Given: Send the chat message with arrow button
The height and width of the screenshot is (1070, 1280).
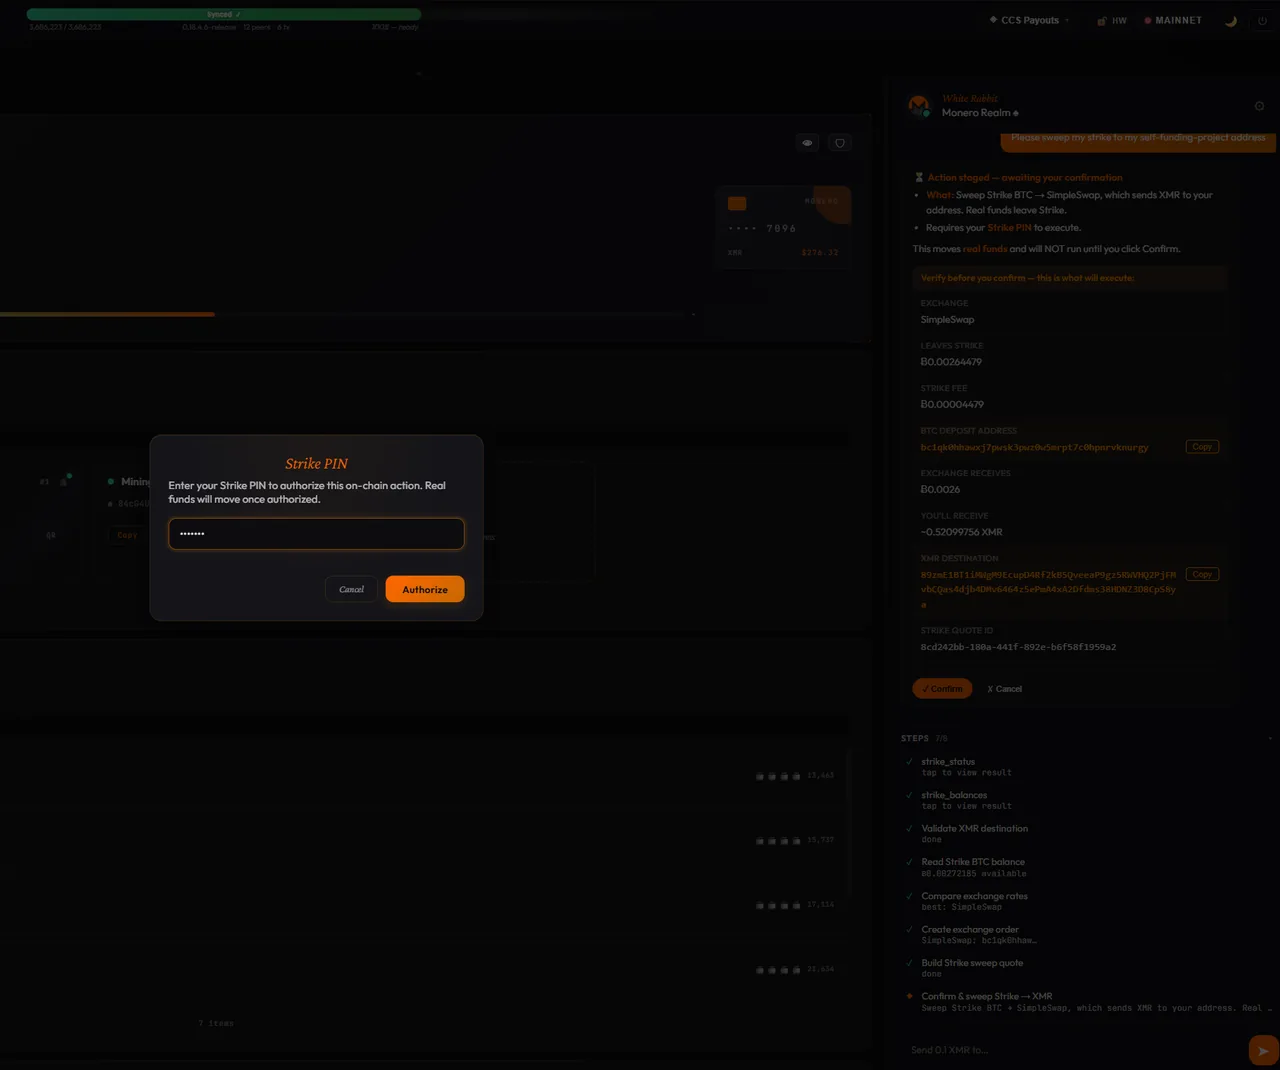Looking at the screenshot, I should 1263,1051.
